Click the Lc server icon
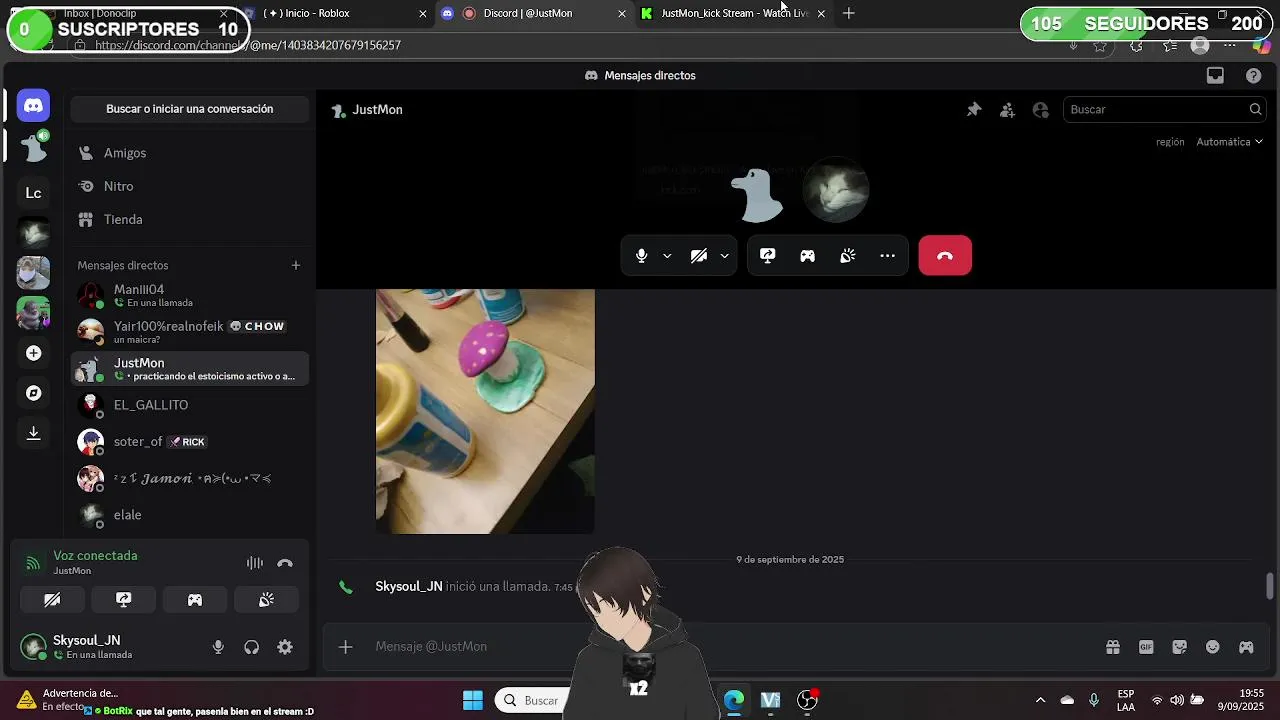The width and height of the screenshot is (1280, 720). point(33,193)
